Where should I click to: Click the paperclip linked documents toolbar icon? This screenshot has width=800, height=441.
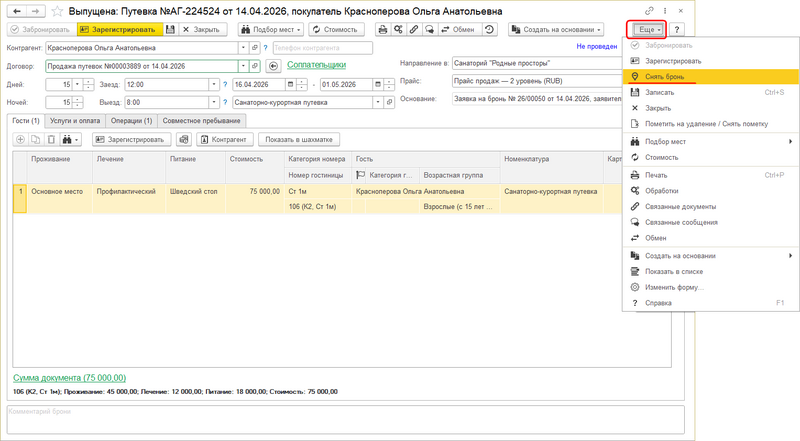414,30
